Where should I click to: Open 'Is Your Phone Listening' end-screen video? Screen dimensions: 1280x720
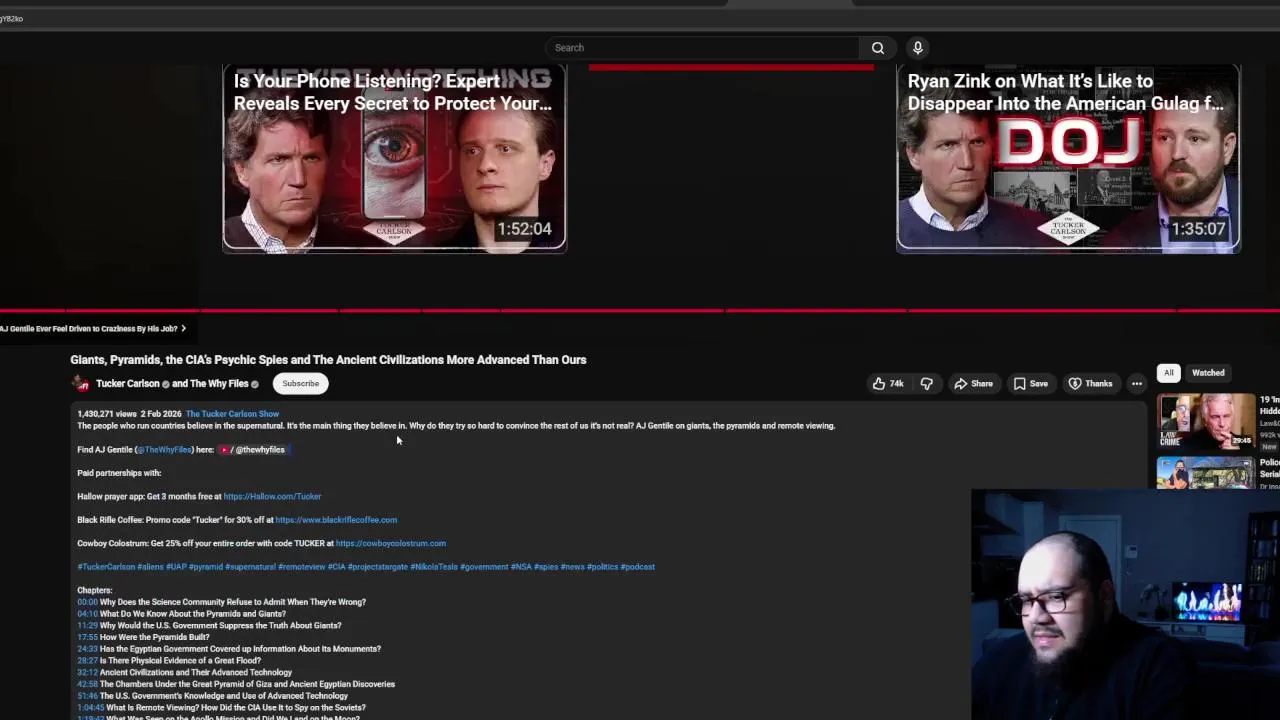394,158
